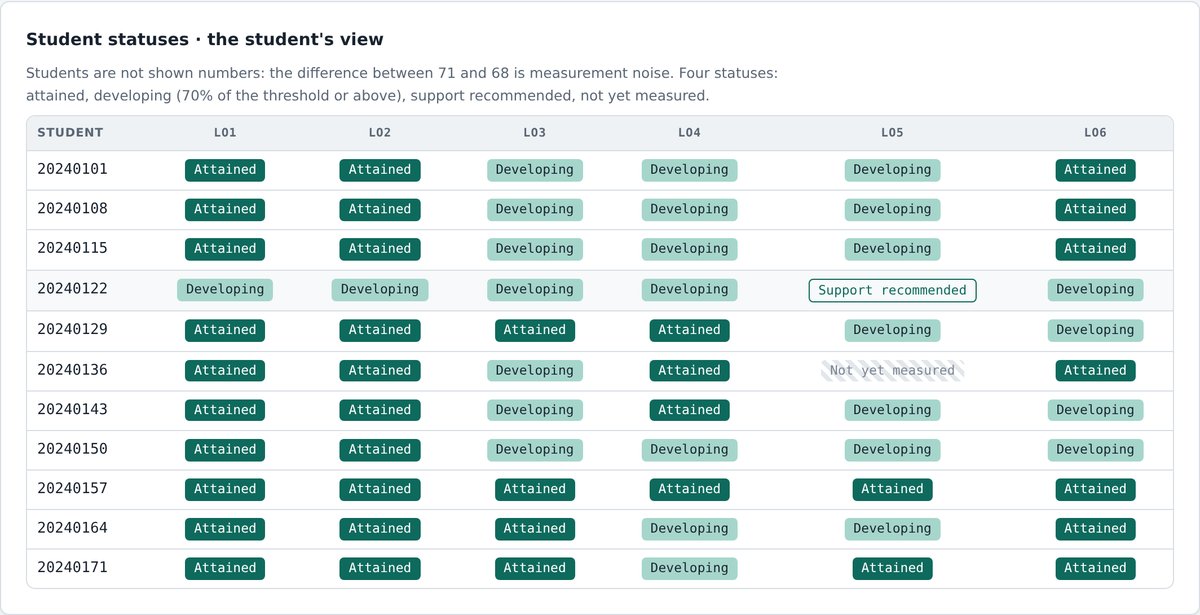The width and height of the screenshot is (1200, 615).
Task: Select student ID 20240115
Action: [72, 249]
